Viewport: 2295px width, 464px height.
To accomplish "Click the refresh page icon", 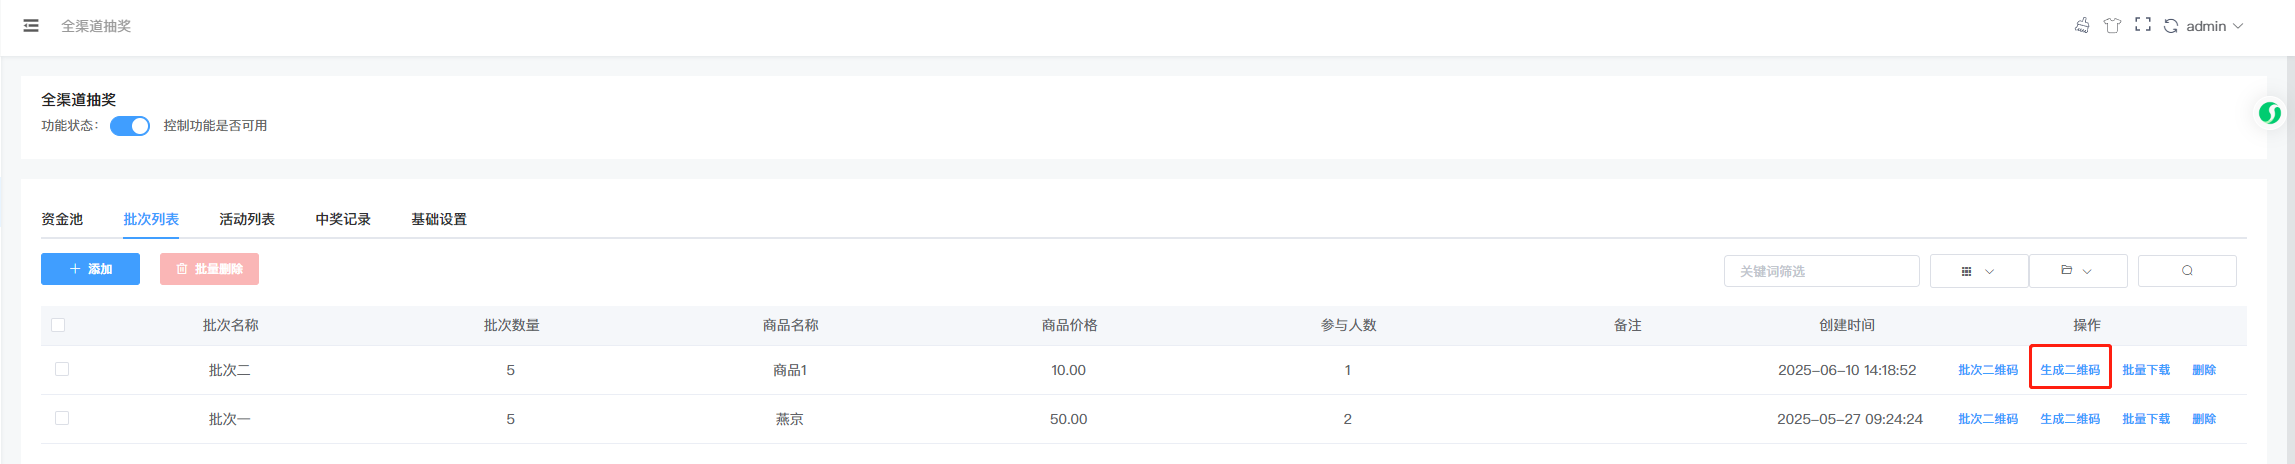I will pos(2170,26).
